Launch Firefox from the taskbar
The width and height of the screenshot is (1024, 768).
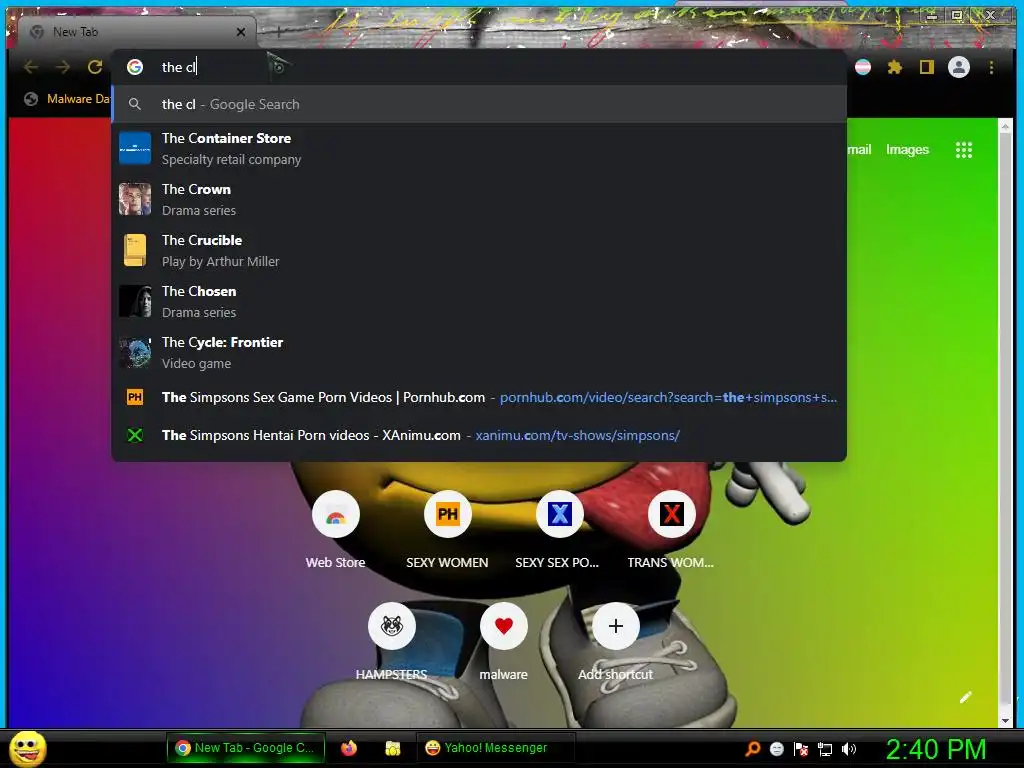coord(349,748)
